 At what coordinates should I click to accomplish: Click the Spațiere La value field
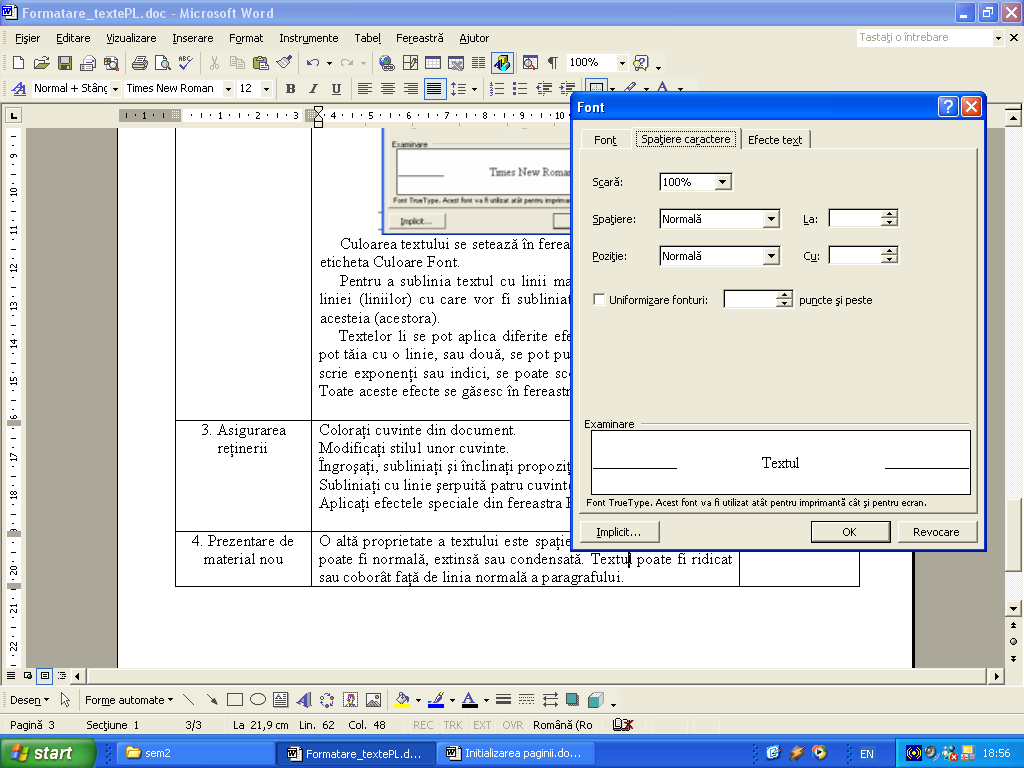click(x=856, y=218)
